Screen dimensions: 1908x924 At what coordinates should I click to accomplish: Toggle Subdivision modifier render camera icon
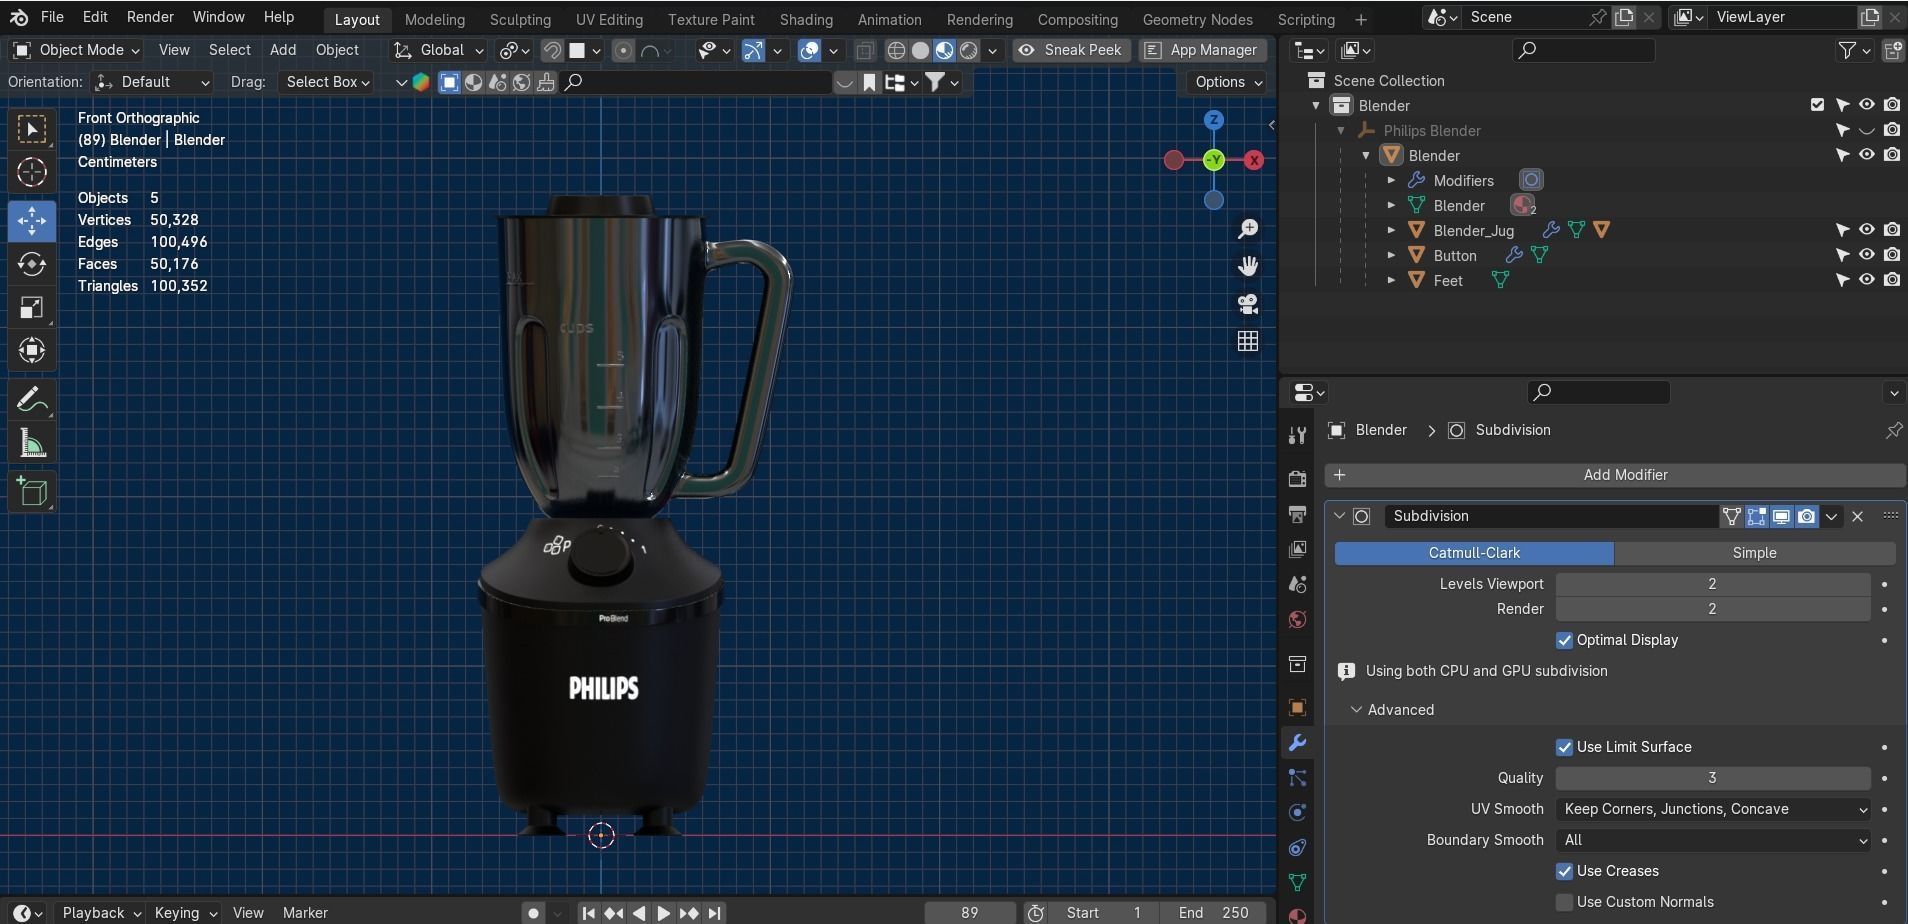(1806, 516)
